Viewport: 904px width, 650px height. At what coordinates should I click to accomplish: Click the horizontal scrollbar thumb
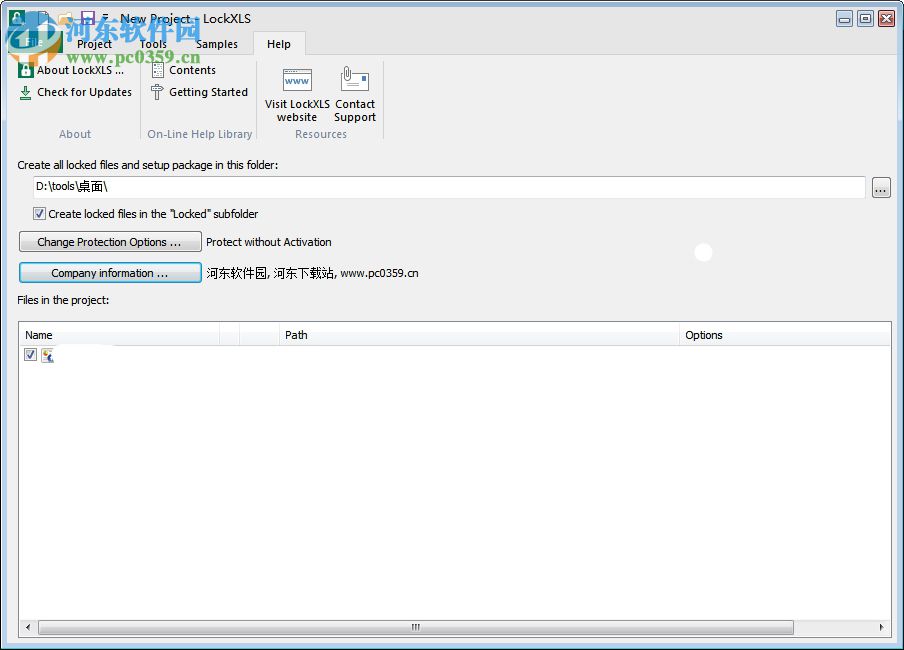(416, 627)
